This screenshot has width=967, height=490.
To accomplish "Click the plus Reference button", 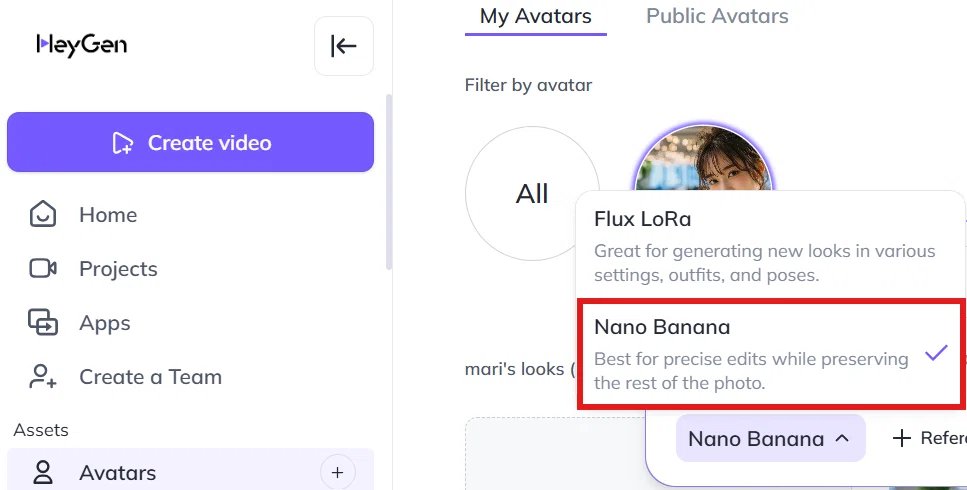I will click(x=929, y=438).
